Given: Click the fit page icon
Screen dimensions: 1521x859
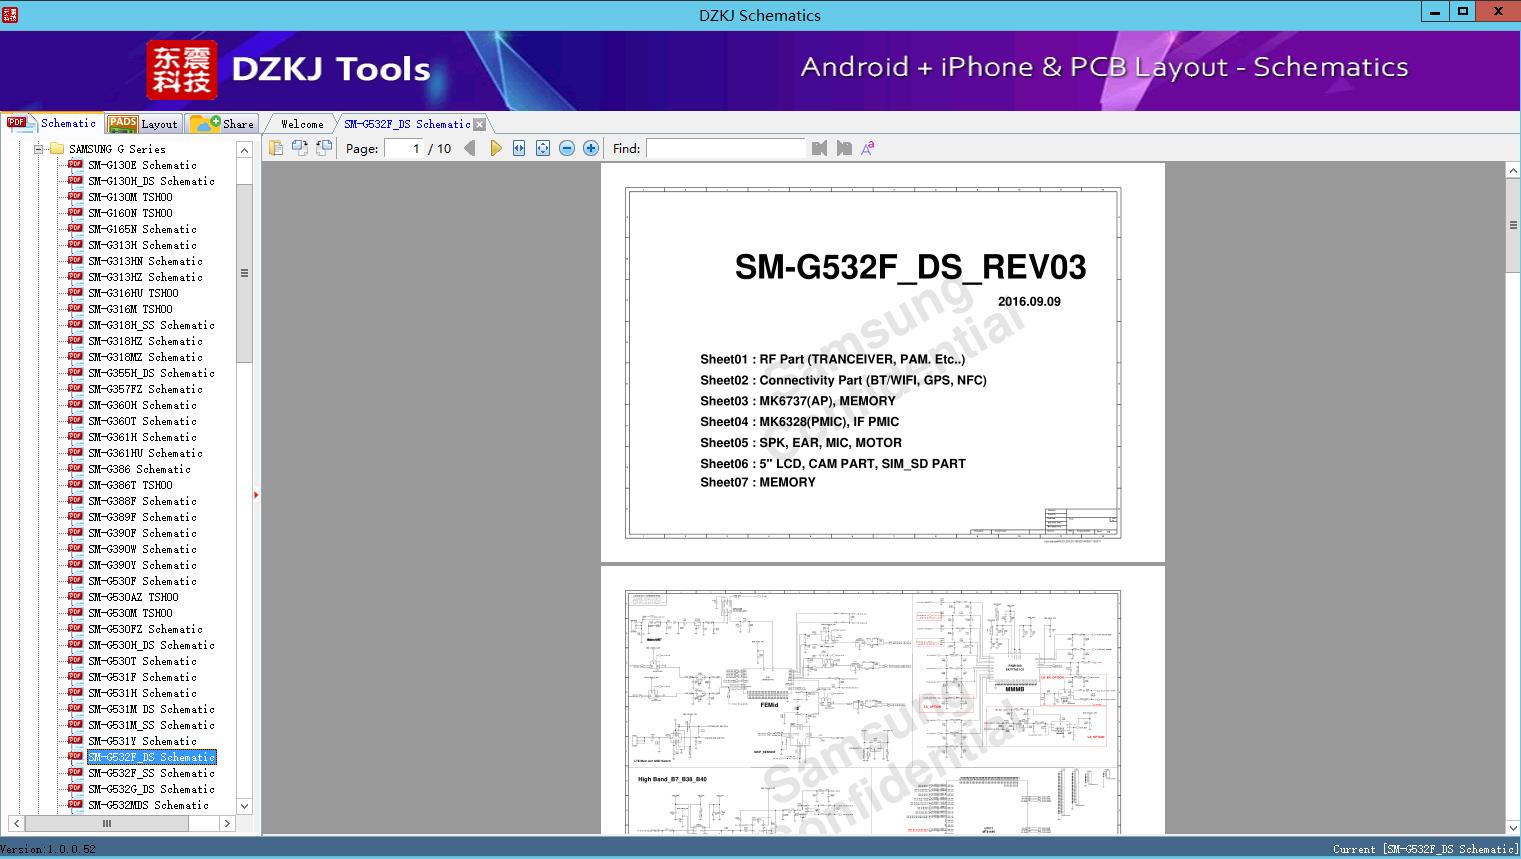Looking at the screenshot, I should (x=543, y=148).
